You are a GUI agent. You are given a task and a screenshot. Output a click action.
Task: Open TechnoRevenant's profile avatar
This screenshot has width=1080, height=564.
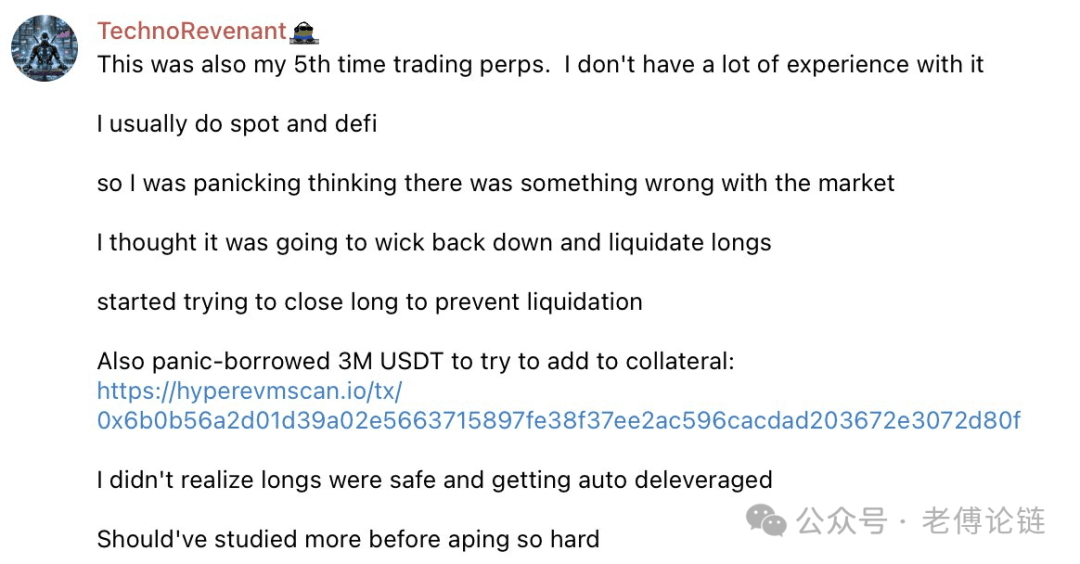(44, 48)
